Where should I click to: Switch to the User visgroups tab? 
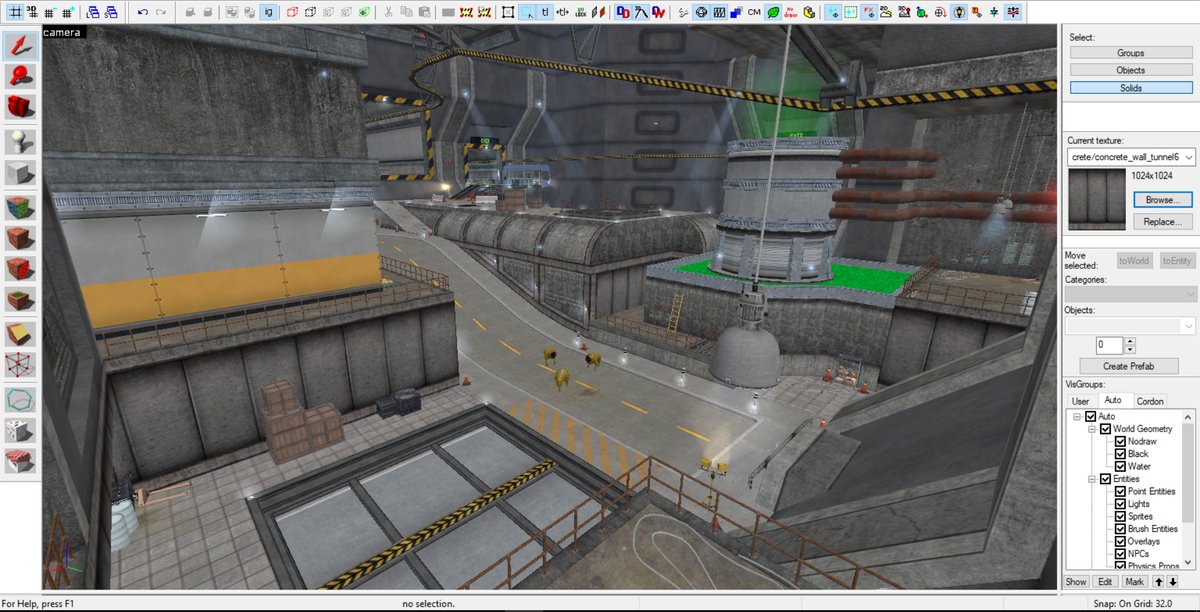click(1080, 401)
